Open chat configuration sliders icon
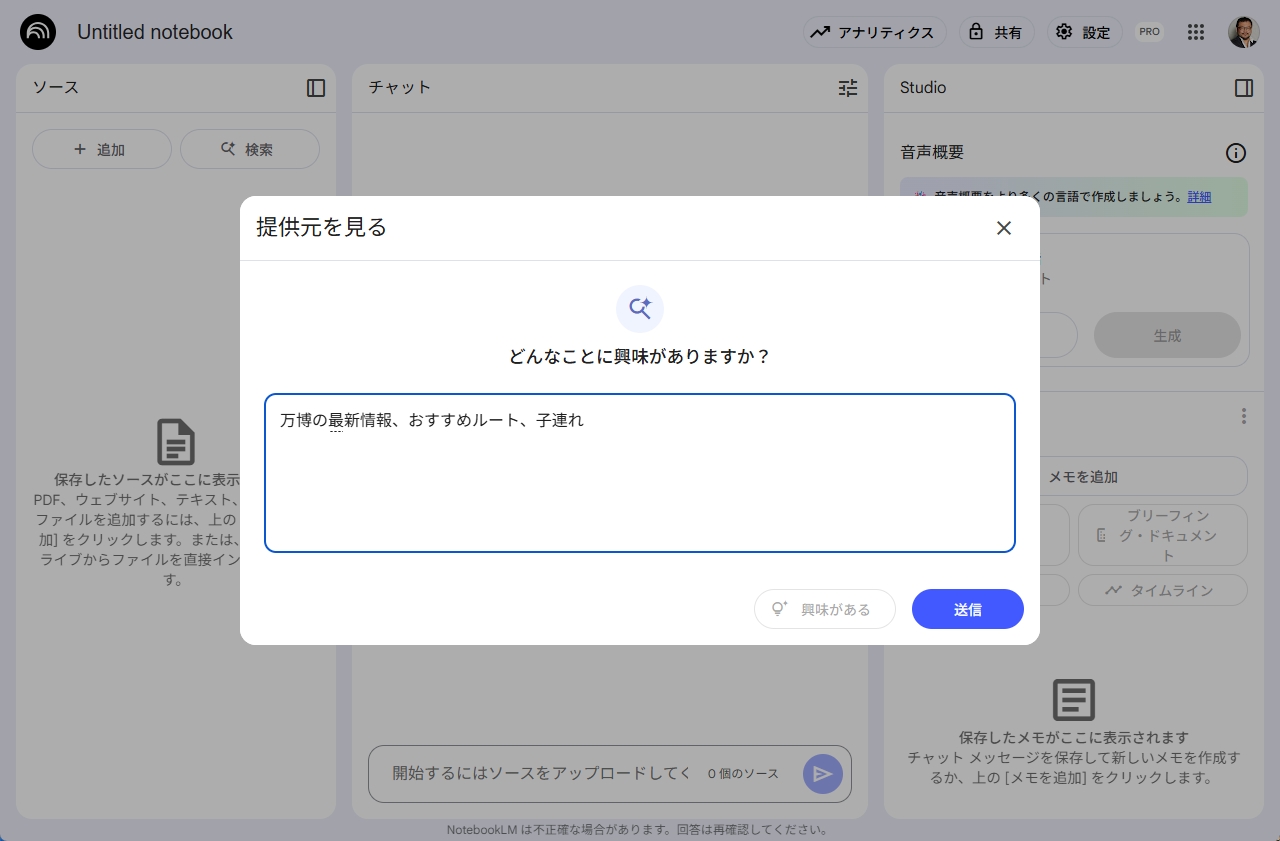 (848, 88)
